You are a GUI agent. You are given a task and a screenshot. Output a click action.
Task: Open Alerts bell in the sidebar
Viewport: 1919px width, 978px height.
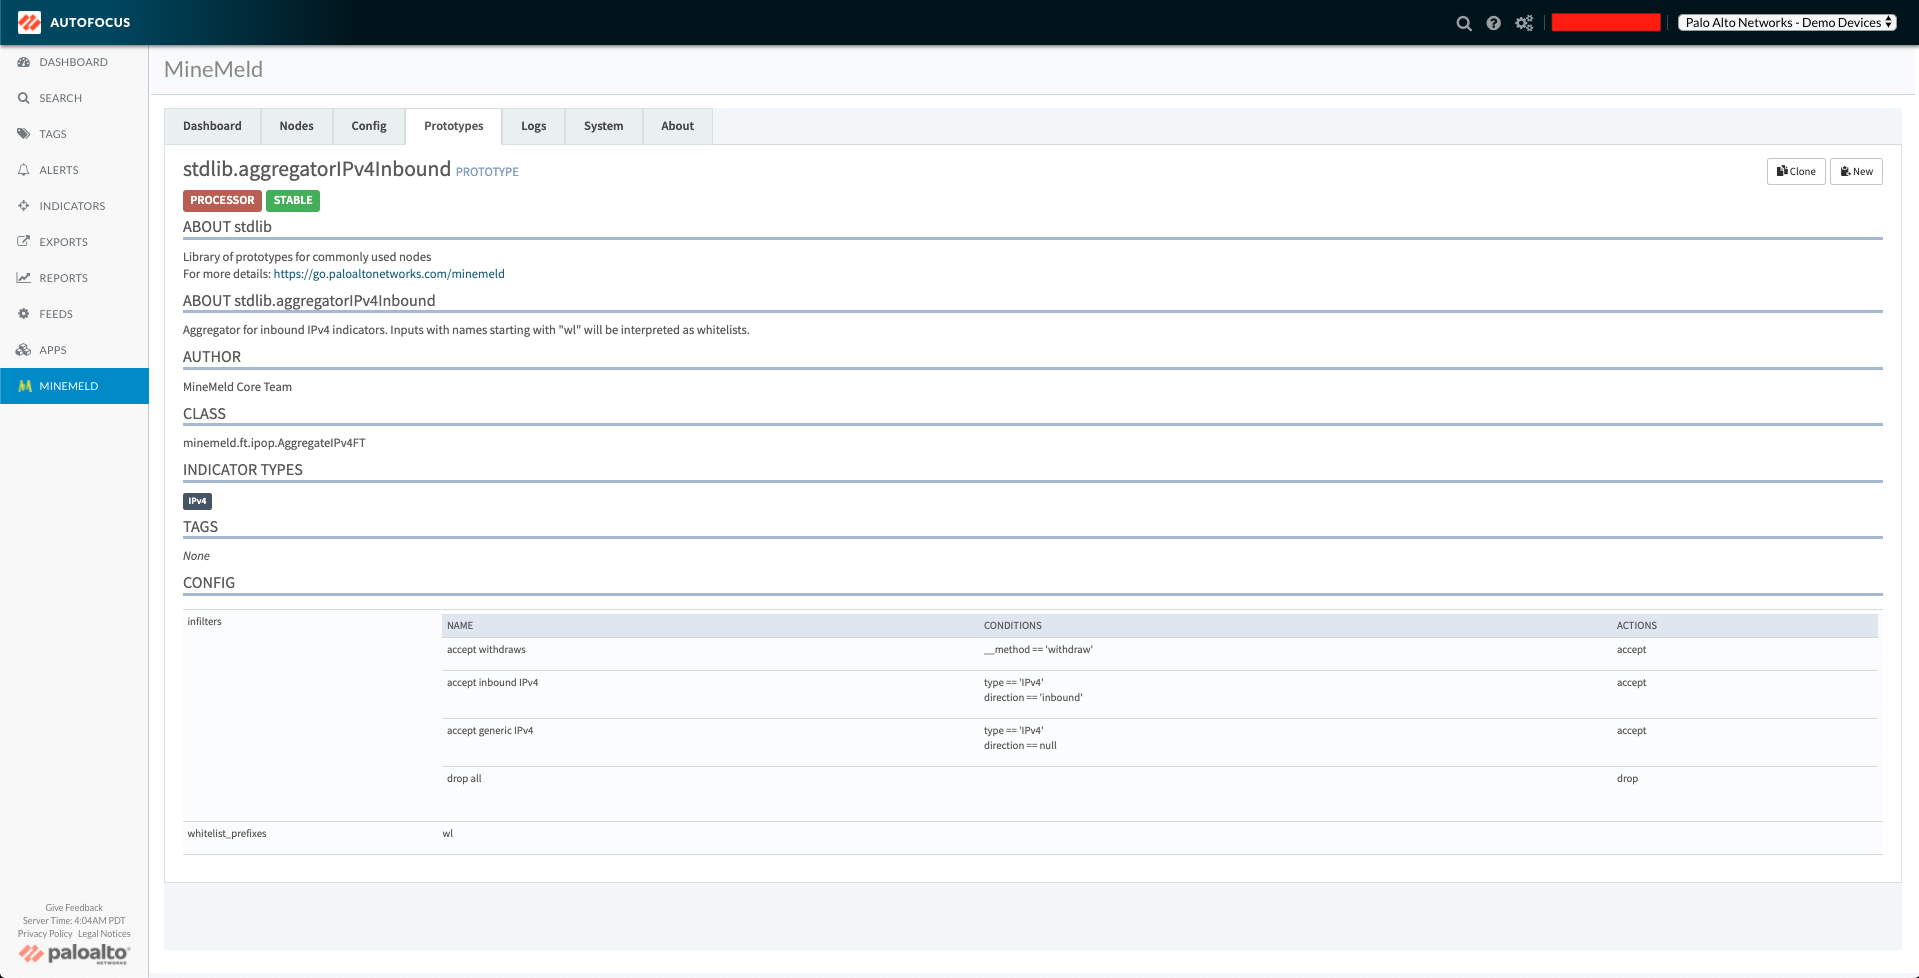pos(58,170)
